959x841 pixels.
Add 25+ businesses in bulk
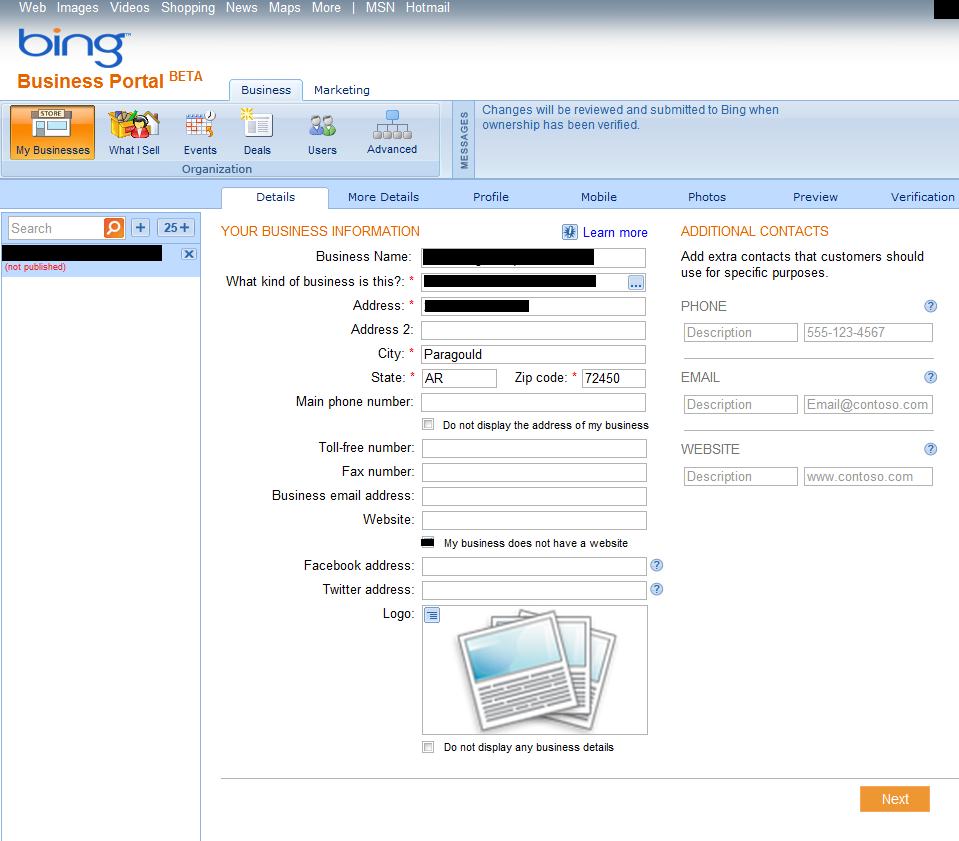click(176, 228)
